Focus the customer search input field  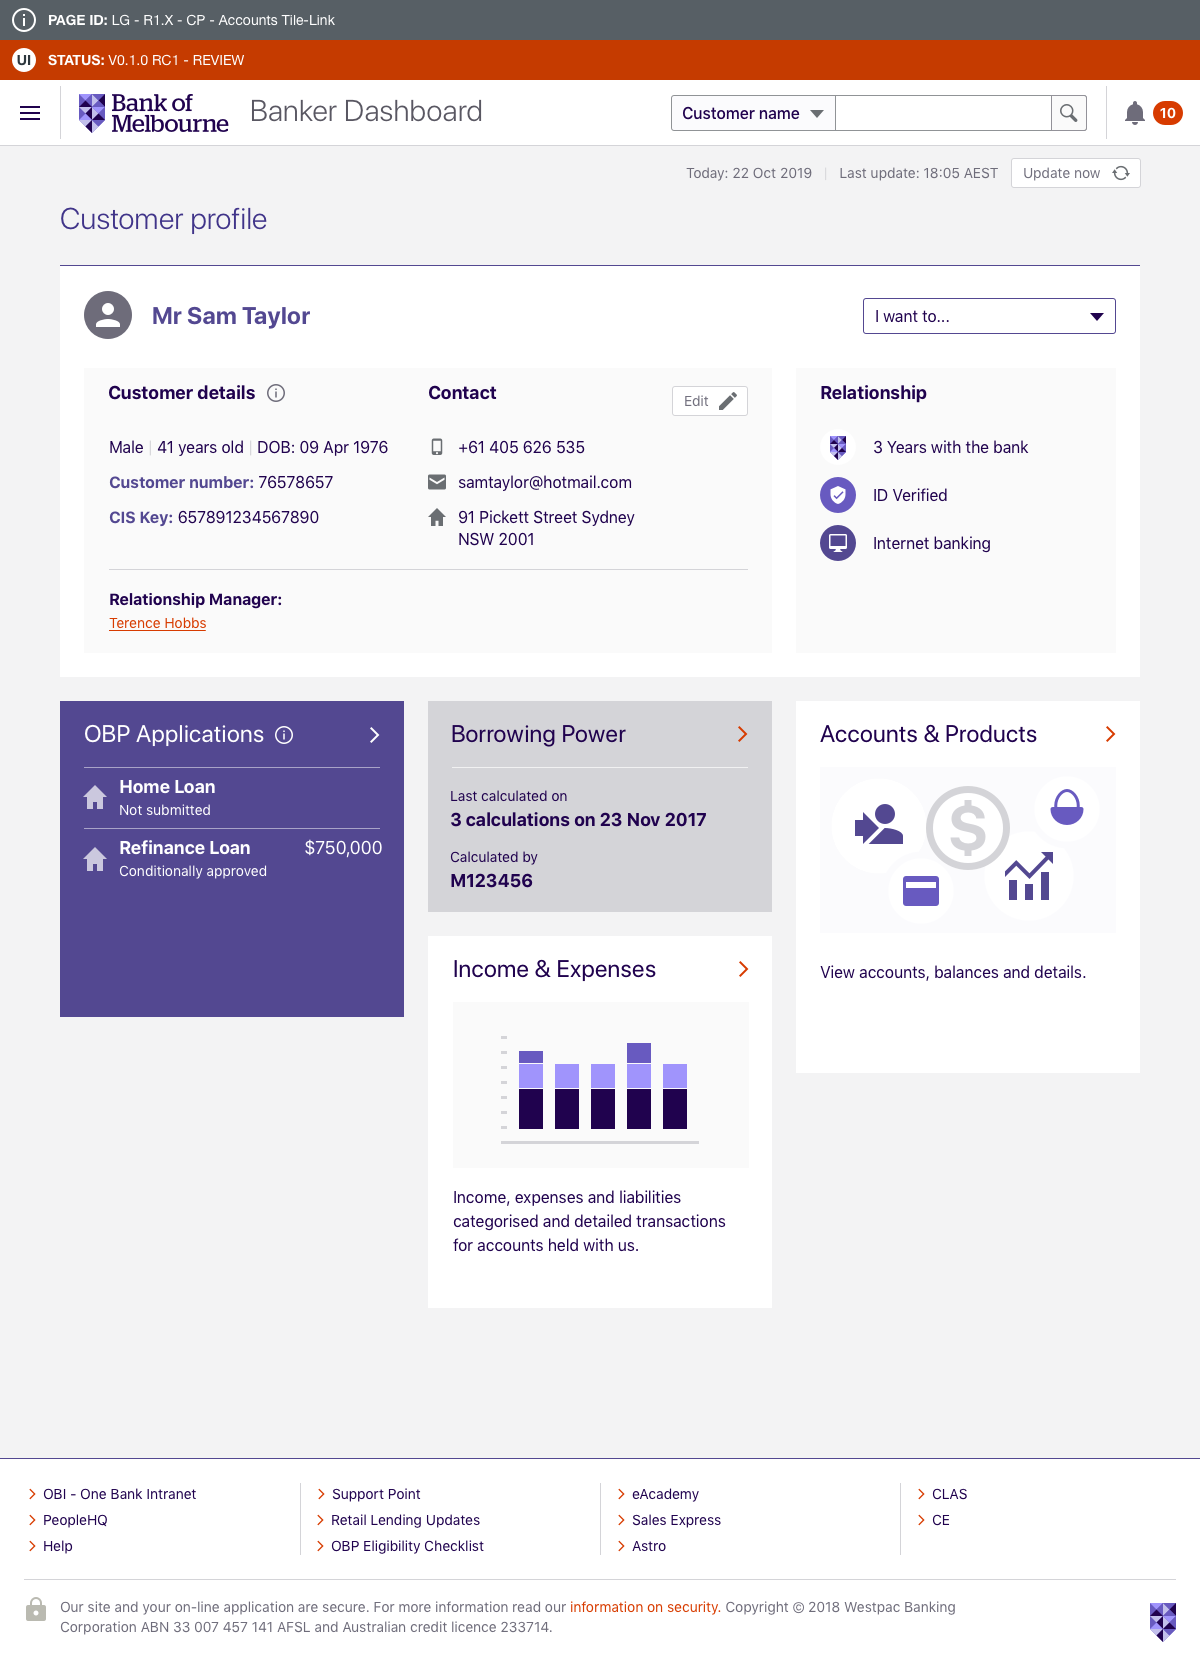(x=944, y=113)
